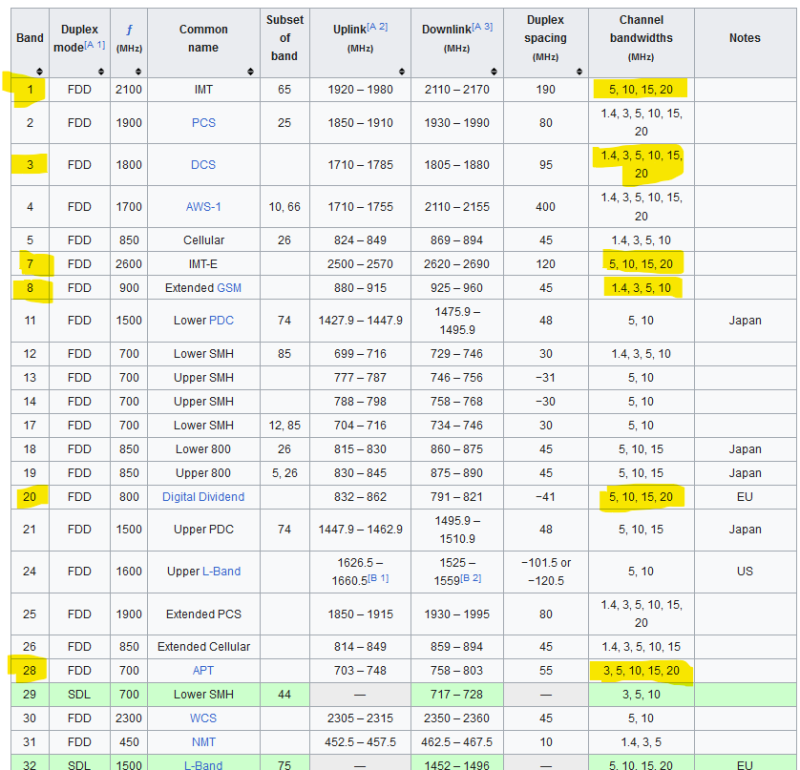Viewport: 800px width, 770px height.
Task: Click the Japan note in band 11 row
Action: tap(745, 320)
